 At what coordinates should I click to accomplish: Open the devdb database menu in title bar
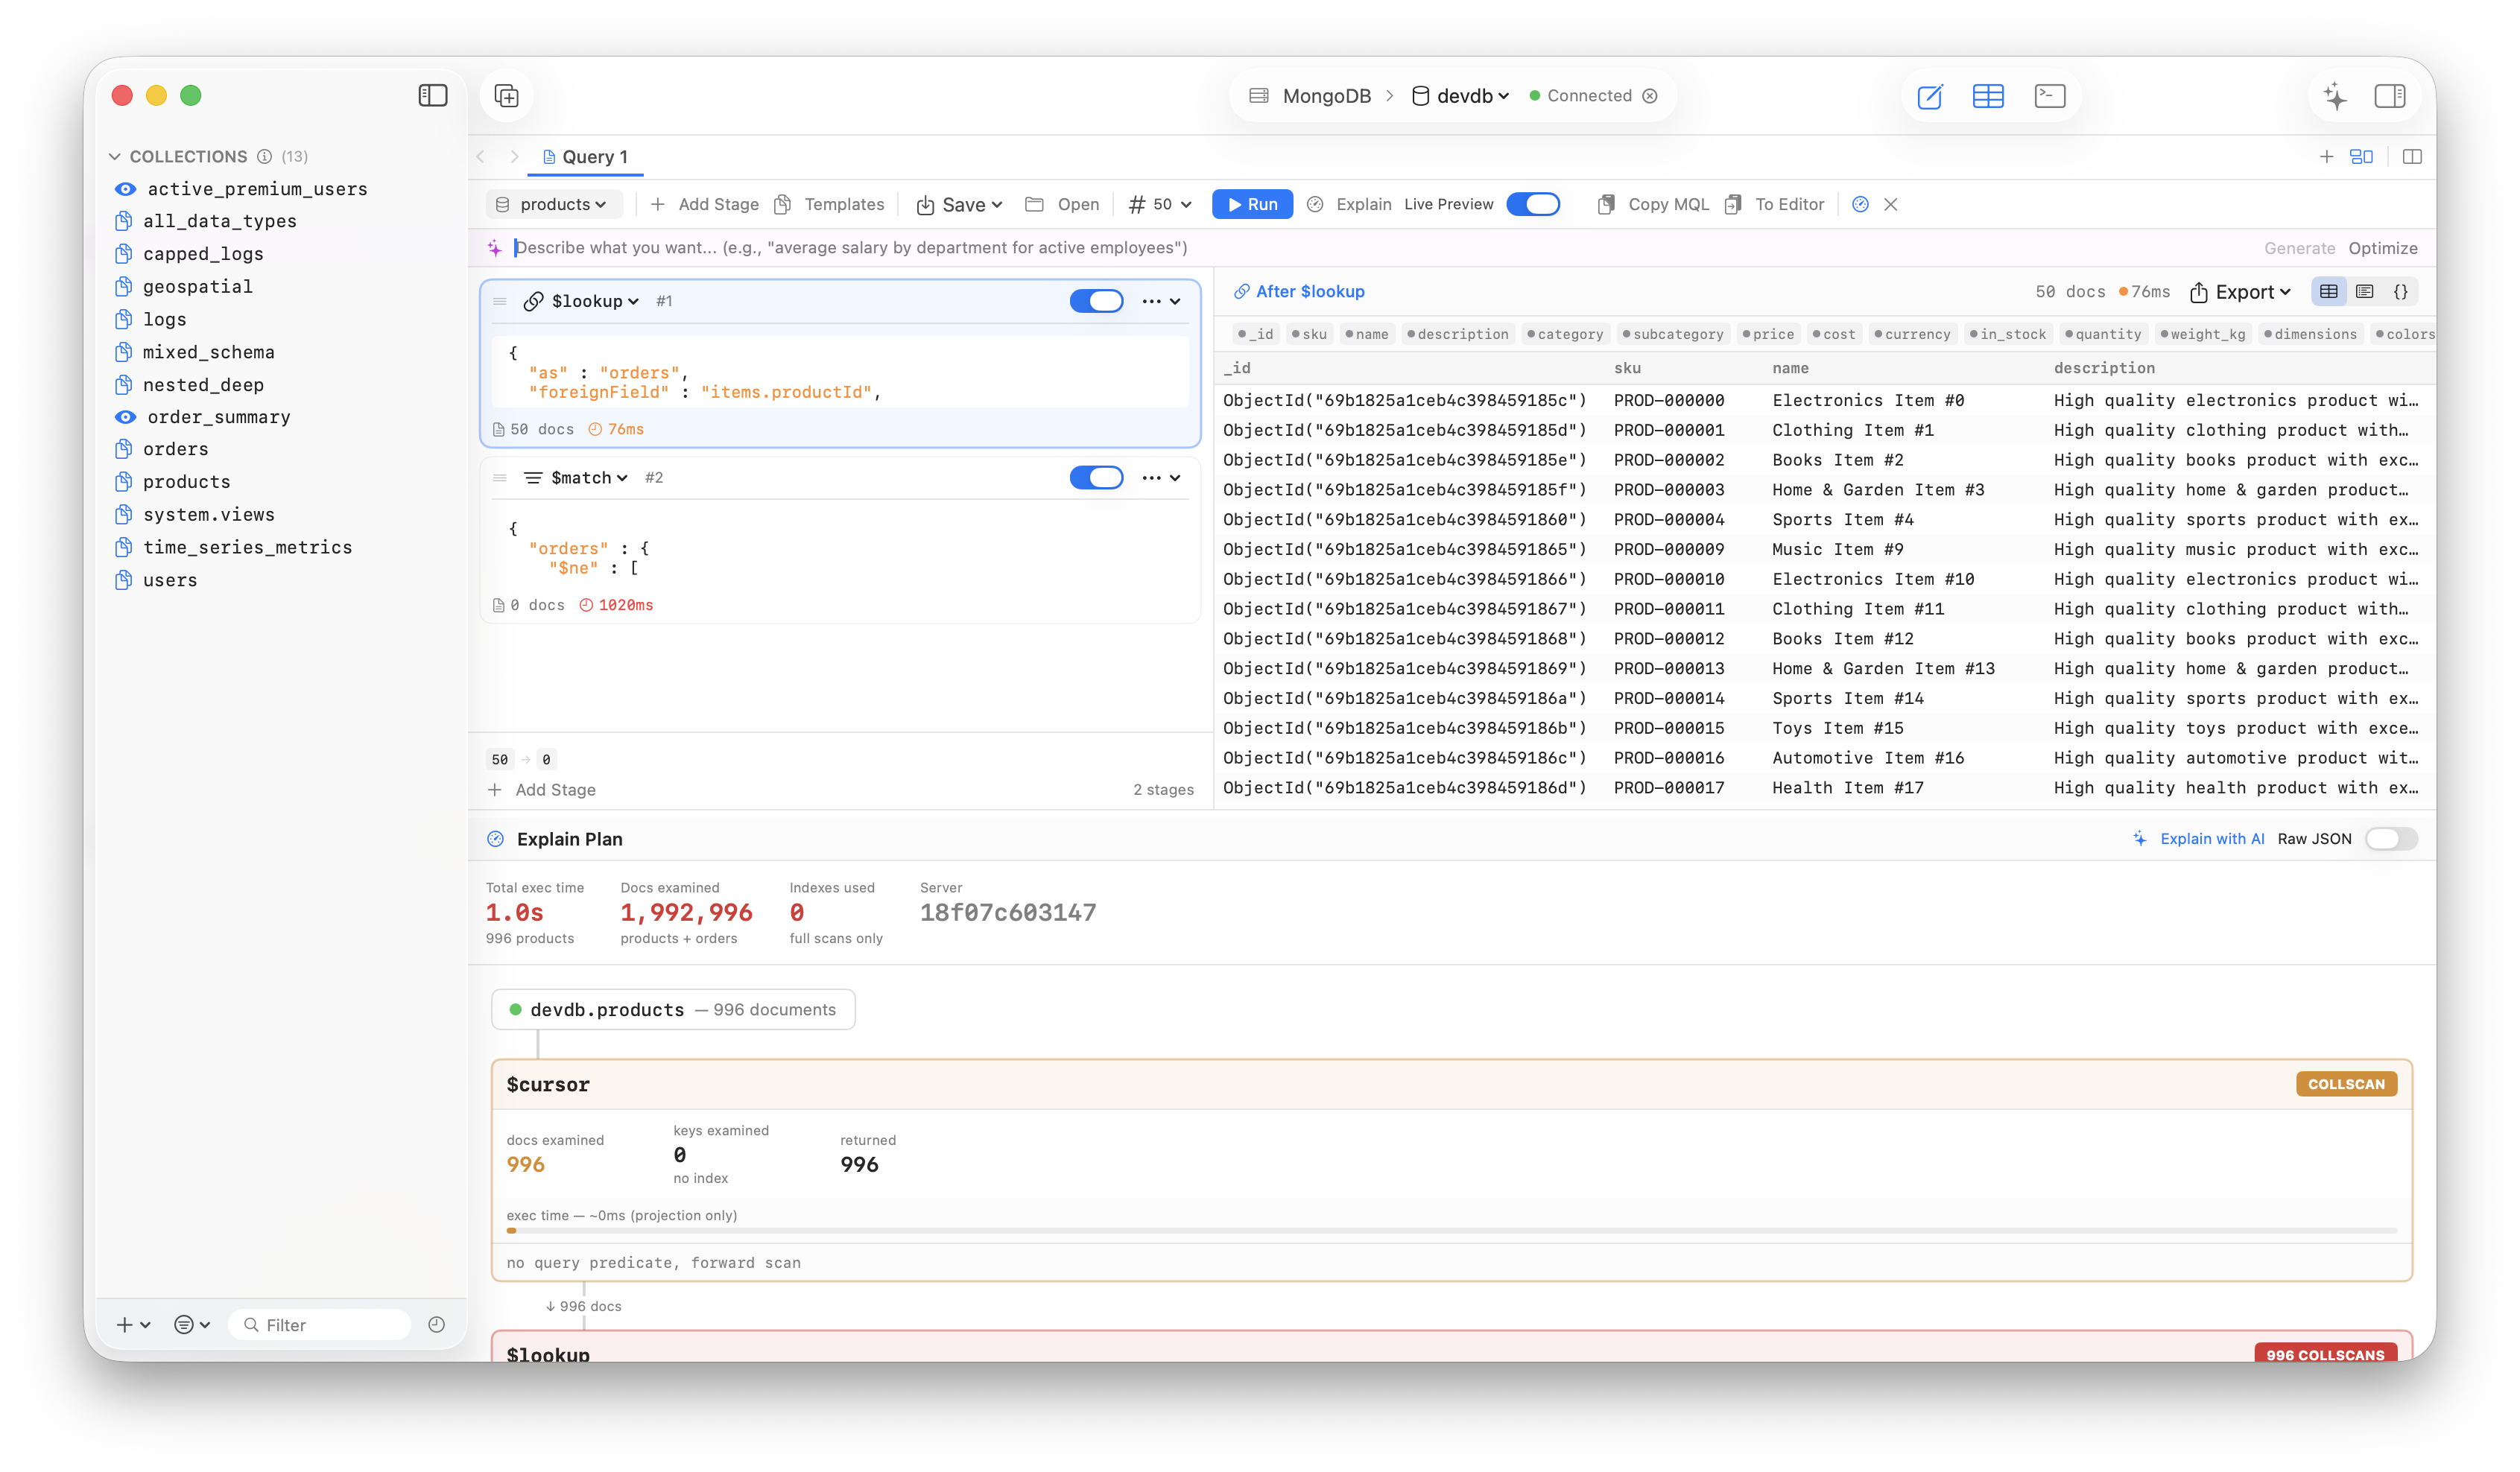pyautogui.click(x=1458, y=95)
